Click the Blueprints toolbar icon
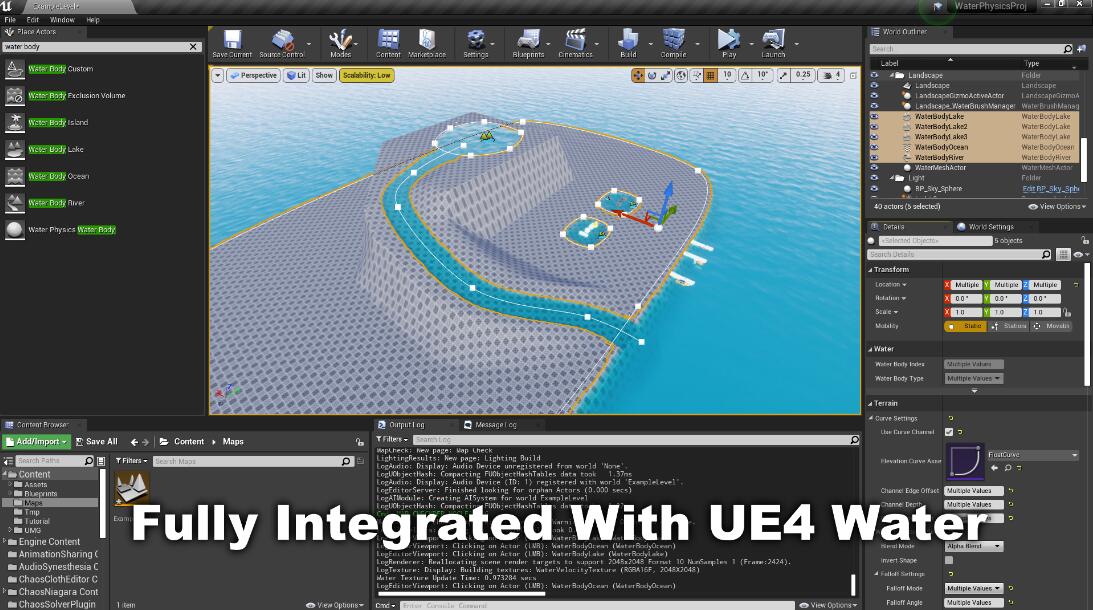The image size is (1093, 610). click(528, 41)
